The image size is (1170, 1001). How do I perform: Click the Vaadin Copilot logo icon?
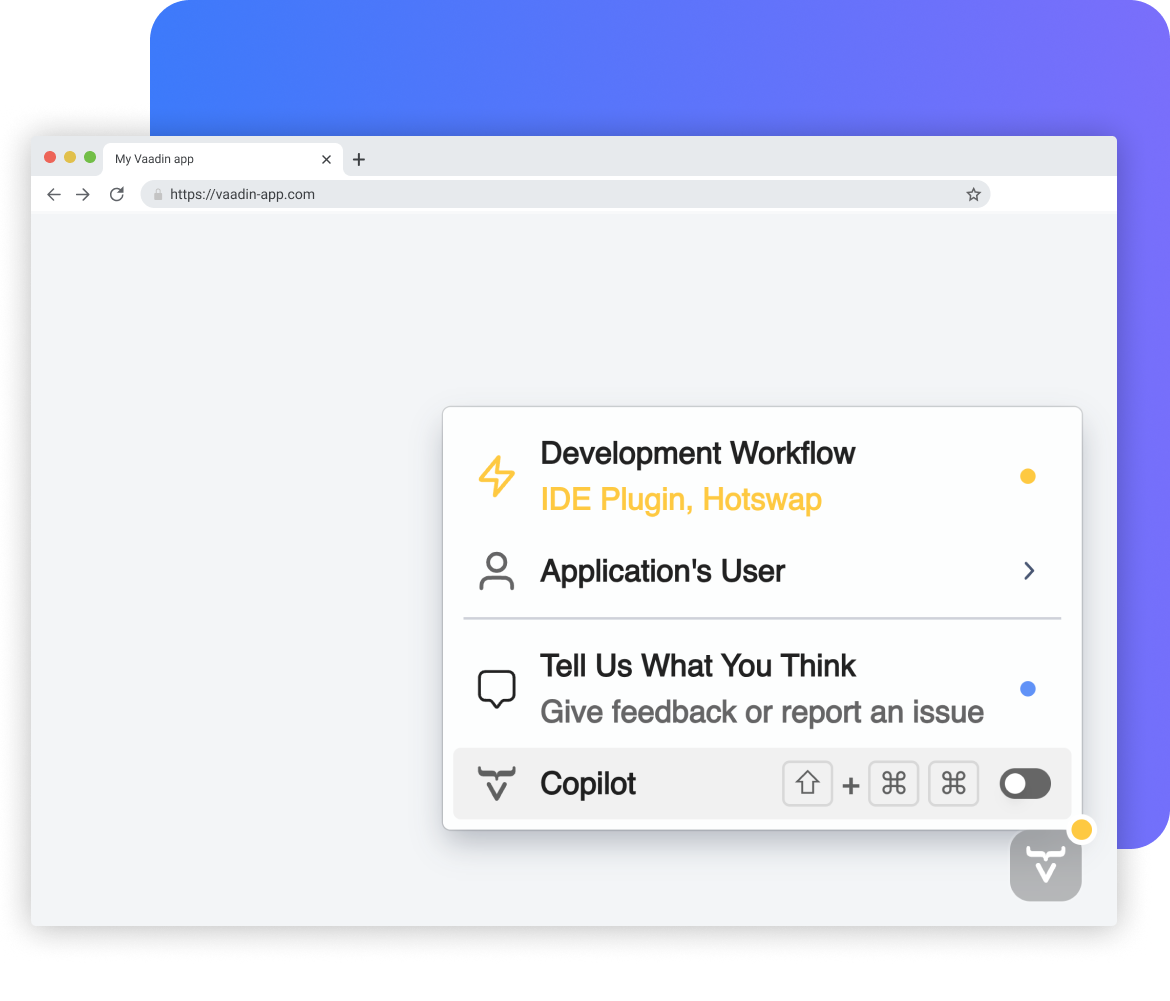tap(497, 784)
